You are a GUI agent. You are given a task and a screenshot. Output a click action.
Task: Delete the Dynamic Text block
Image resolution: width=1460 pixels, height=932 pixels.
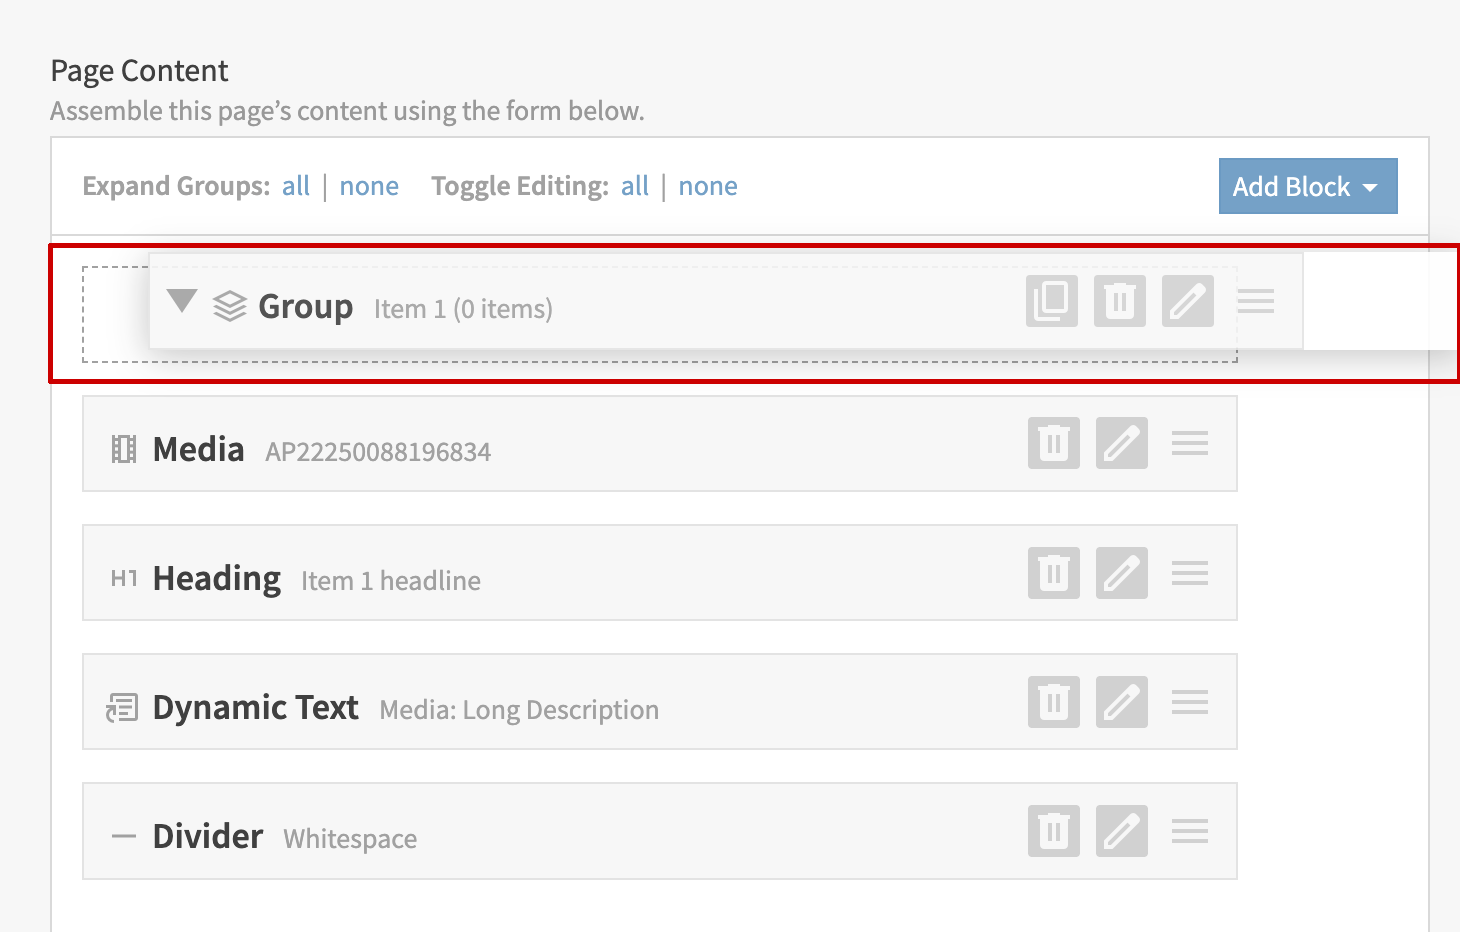point(1053,702)
